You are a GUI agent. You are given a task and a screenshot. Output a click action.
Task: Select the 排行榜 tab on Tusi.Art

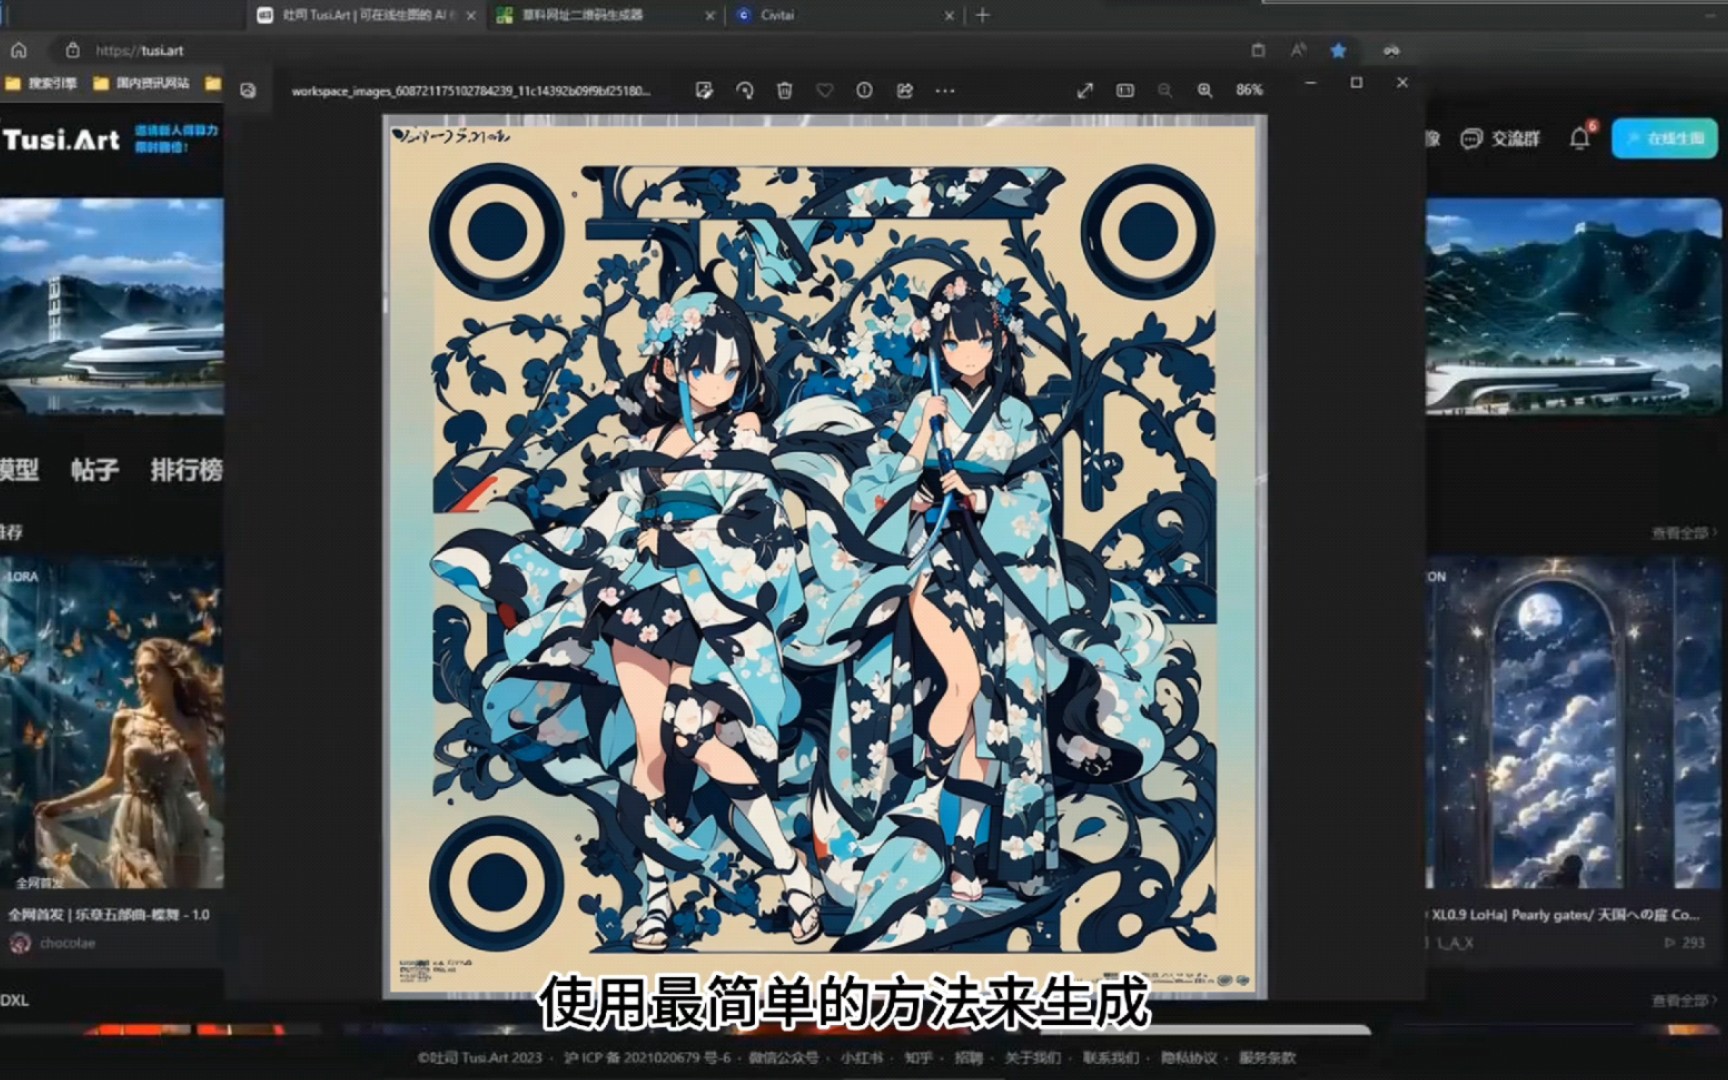(186, 469)
